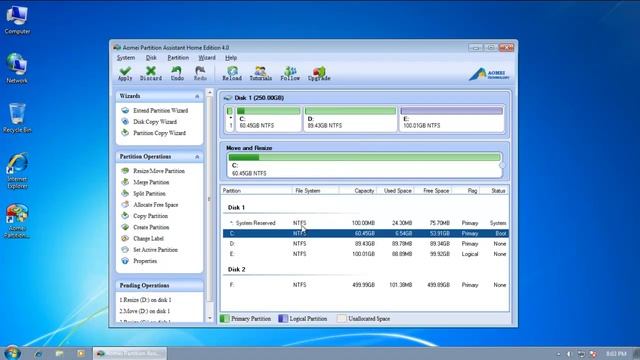The image size is (640, 360).
Task: Select the F: partition row on Disk 2
Action: point(365,285)
